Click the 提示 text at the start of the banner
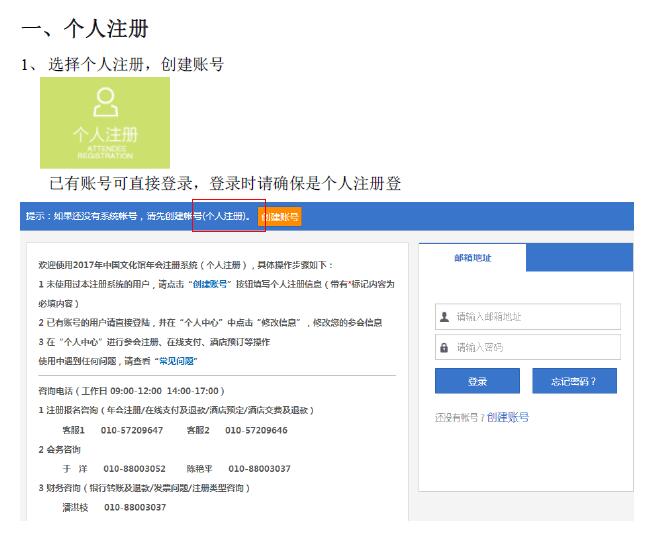This screenshot has width=650, height=537. (37, 216)
